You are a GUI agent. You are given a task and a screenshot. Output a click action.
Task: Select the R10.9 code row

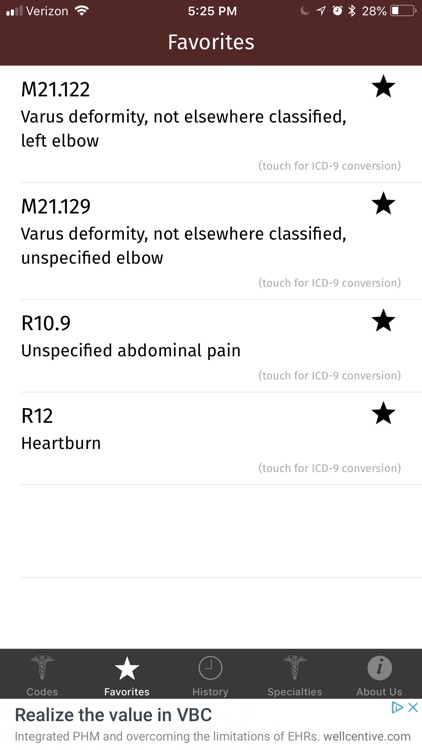pos(211,346)
